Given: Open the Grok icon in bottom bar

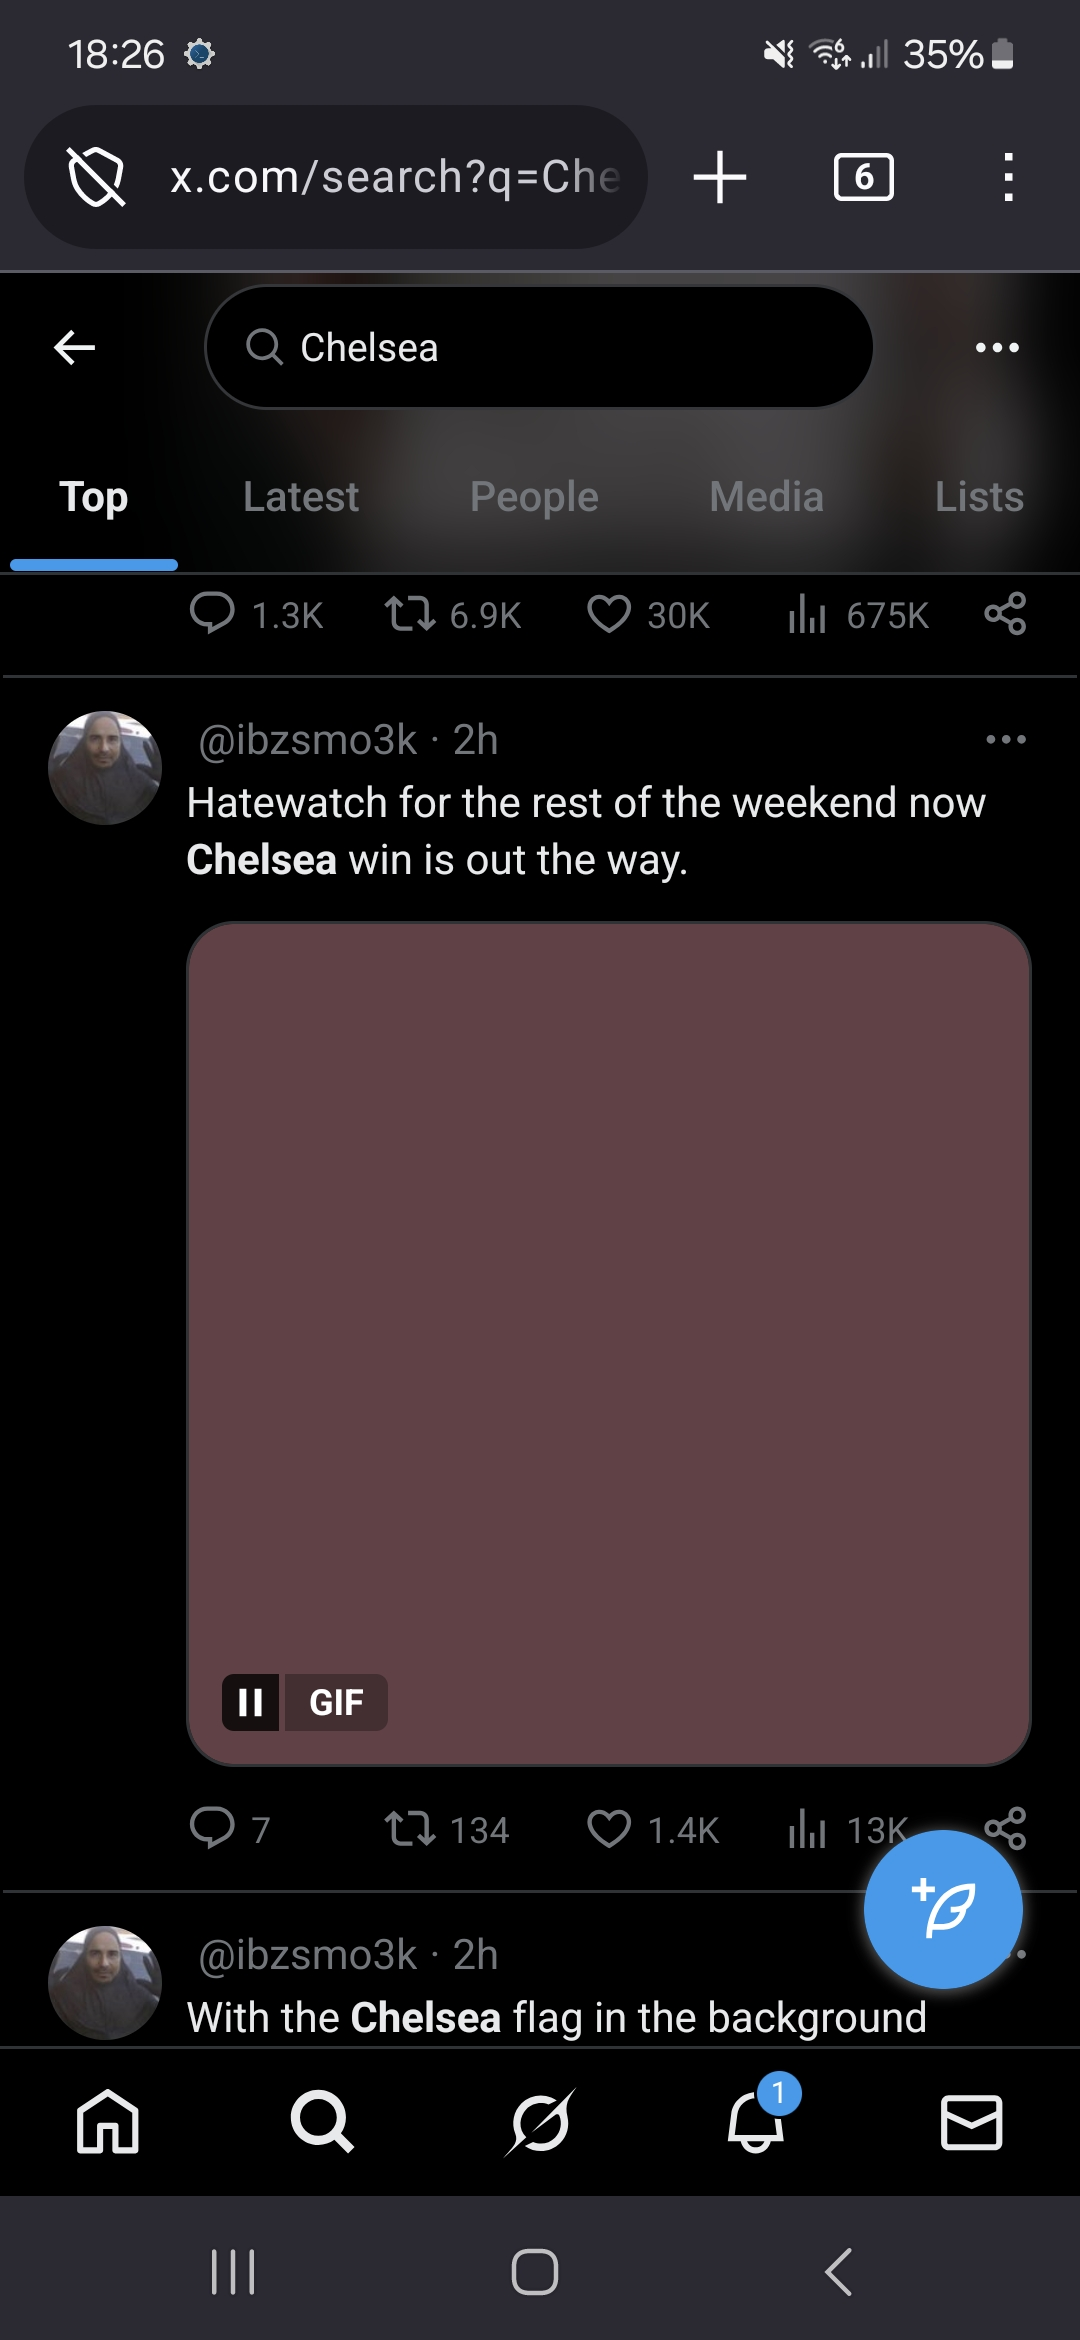Looking at the screenshot, I should [539, 2121].
